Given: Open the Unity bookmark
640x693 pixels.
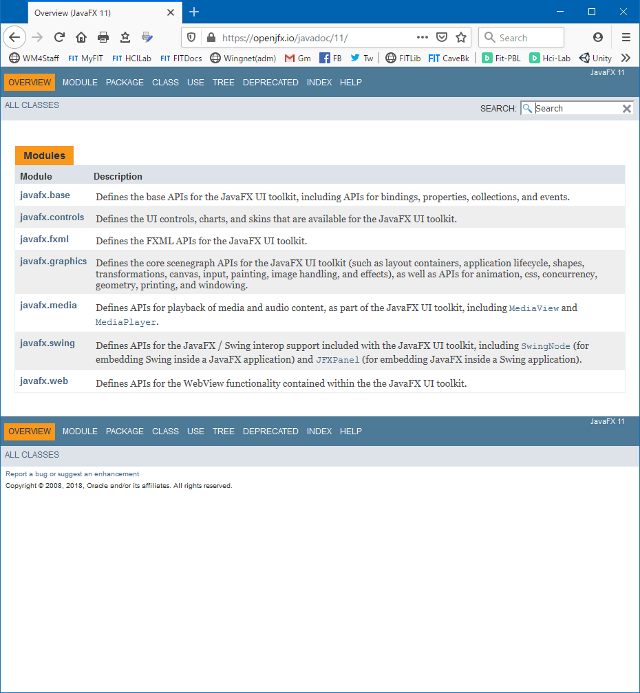Looking at the screenshot, I should click(x=596, y=58).
